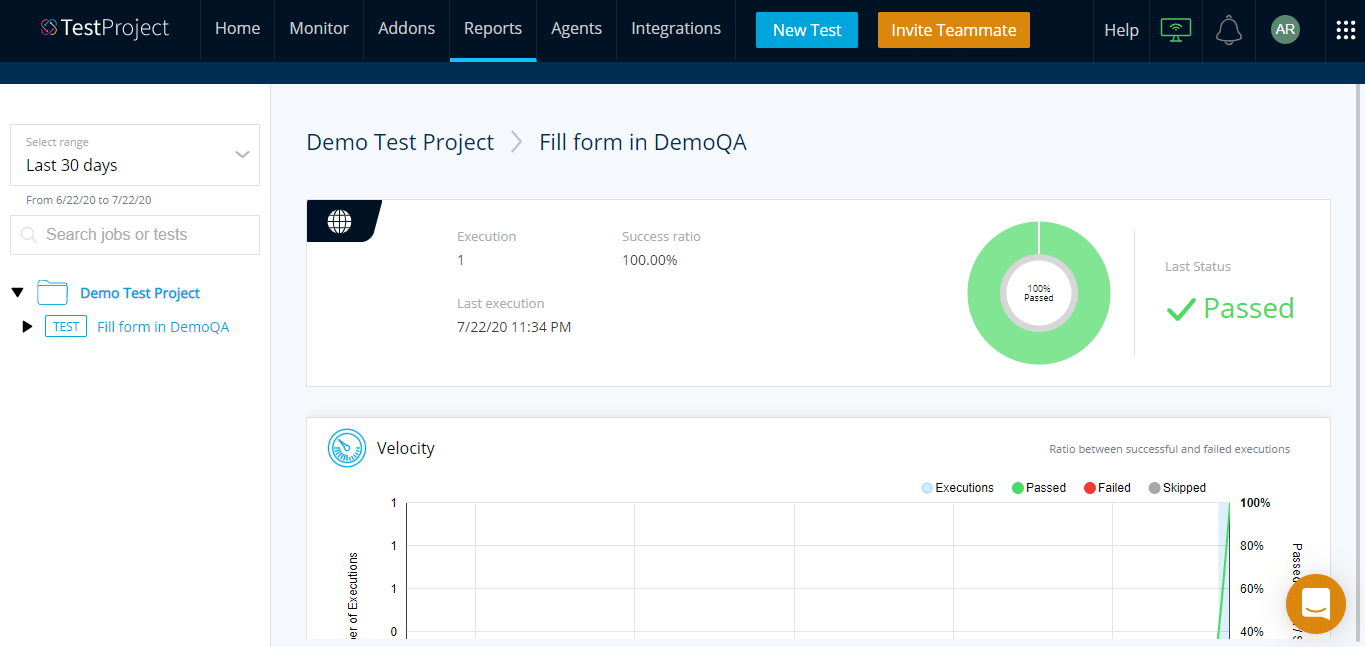The image size is (1365, 647).
Task: Select Fill form in DemoQA in the sidebar
Action: [x=163, y=327]
